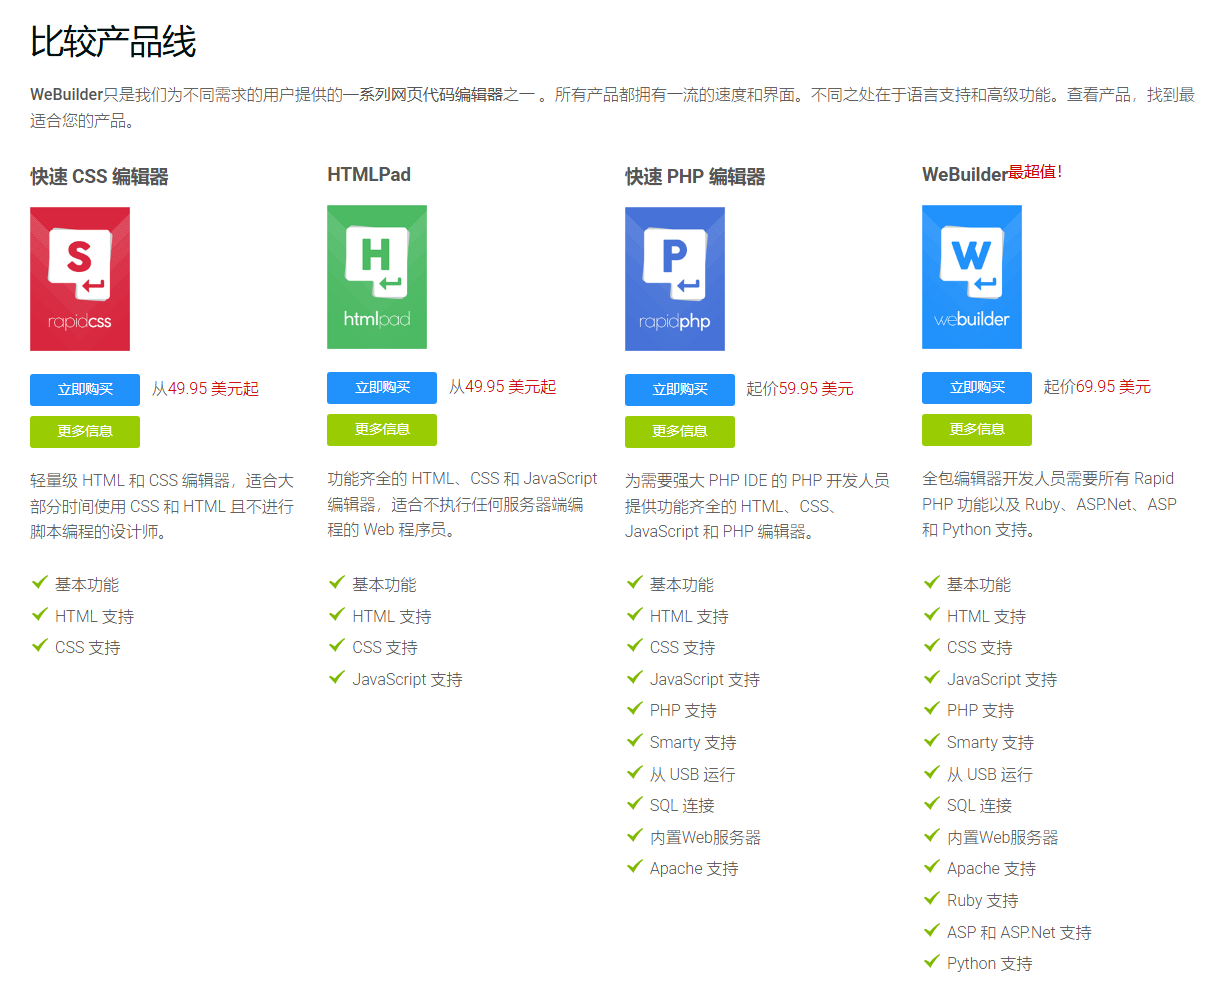Screen dimensions: 1223x1000
Task: Click 立即购买 for HTMLPad
Action: [382, 388]
